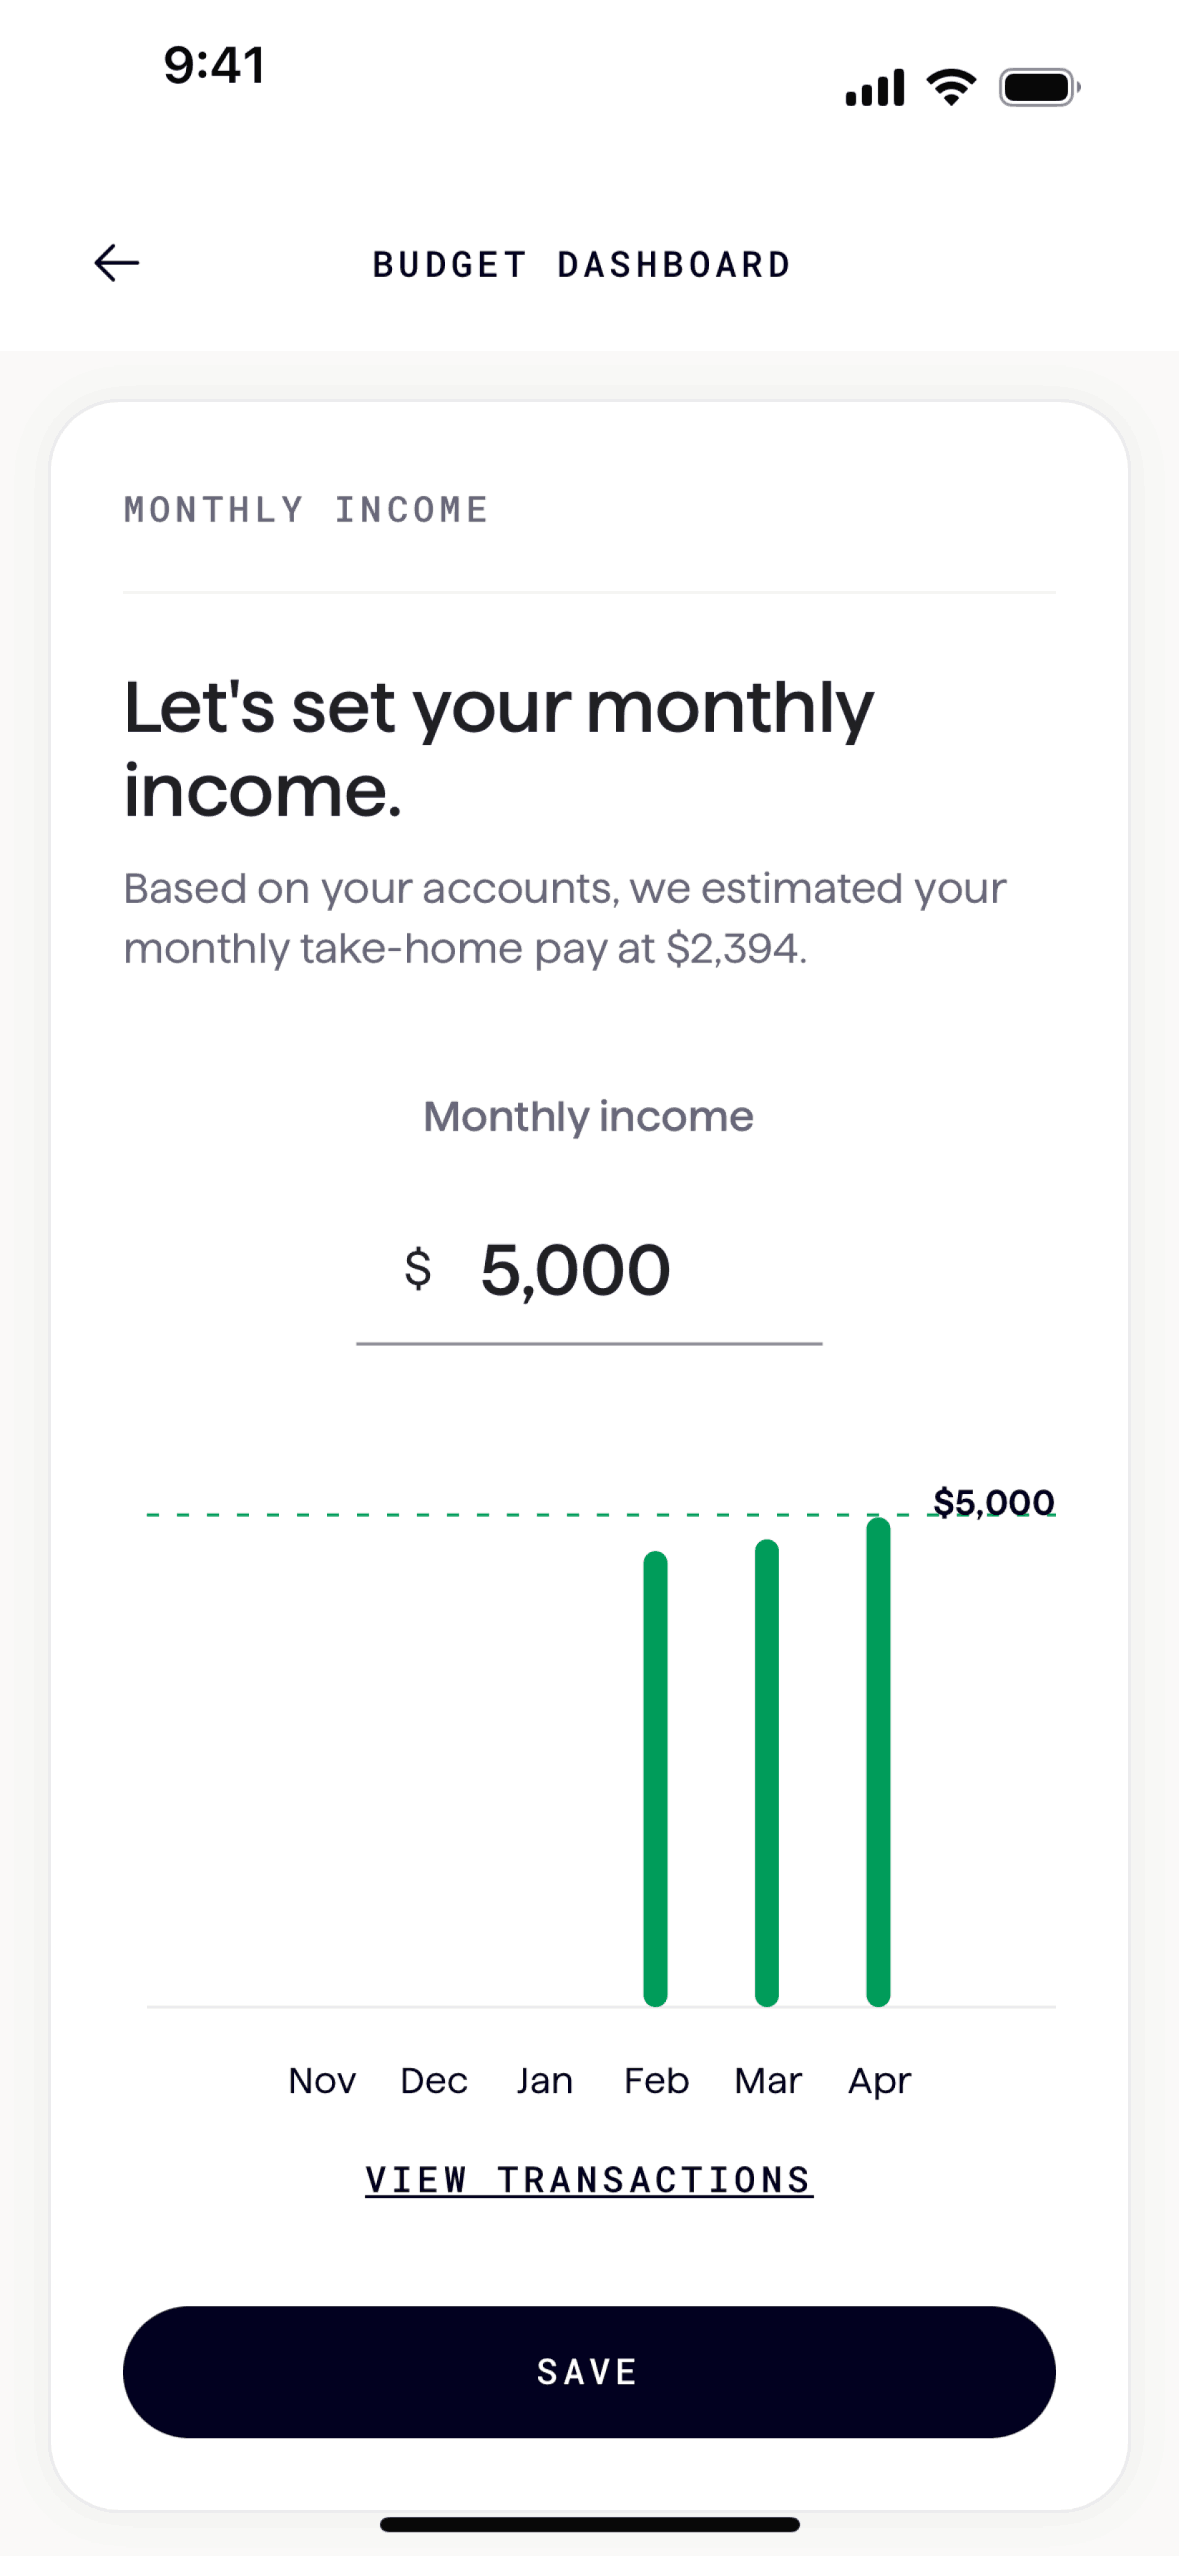
Task: Click the Nov month label
Action: click(x=322, y=2081)
